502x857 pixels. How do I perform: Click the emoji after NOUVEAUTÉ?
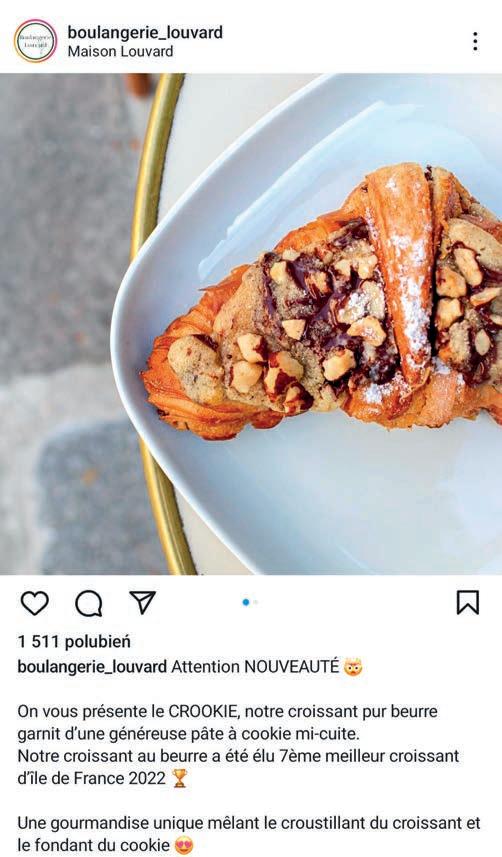353,667
